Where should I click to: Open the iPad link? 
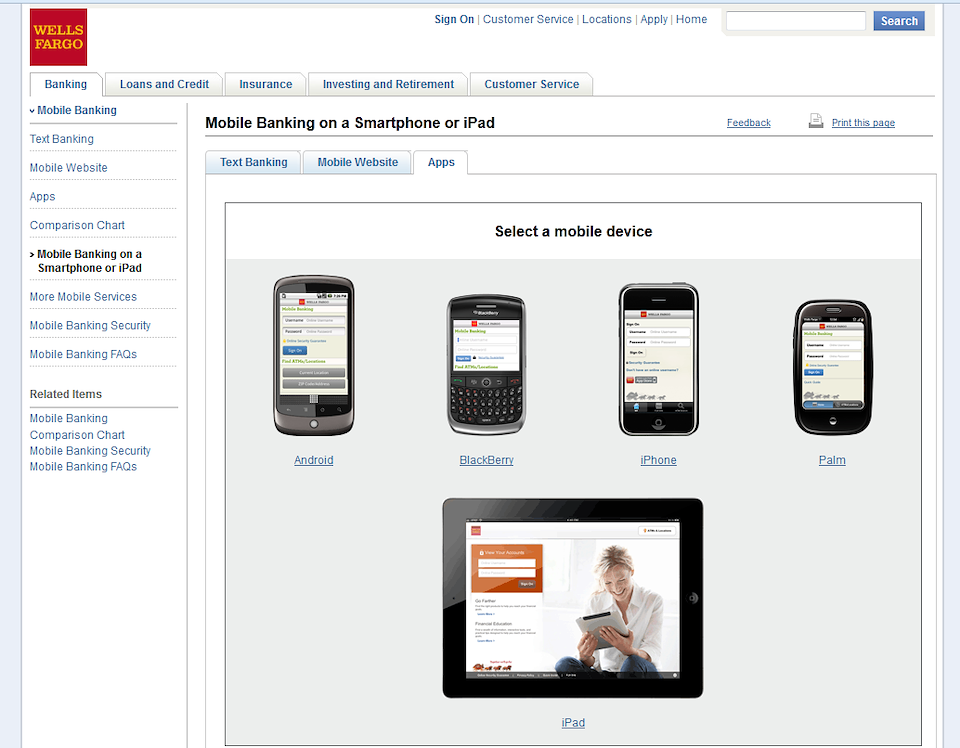click(573, 722)
